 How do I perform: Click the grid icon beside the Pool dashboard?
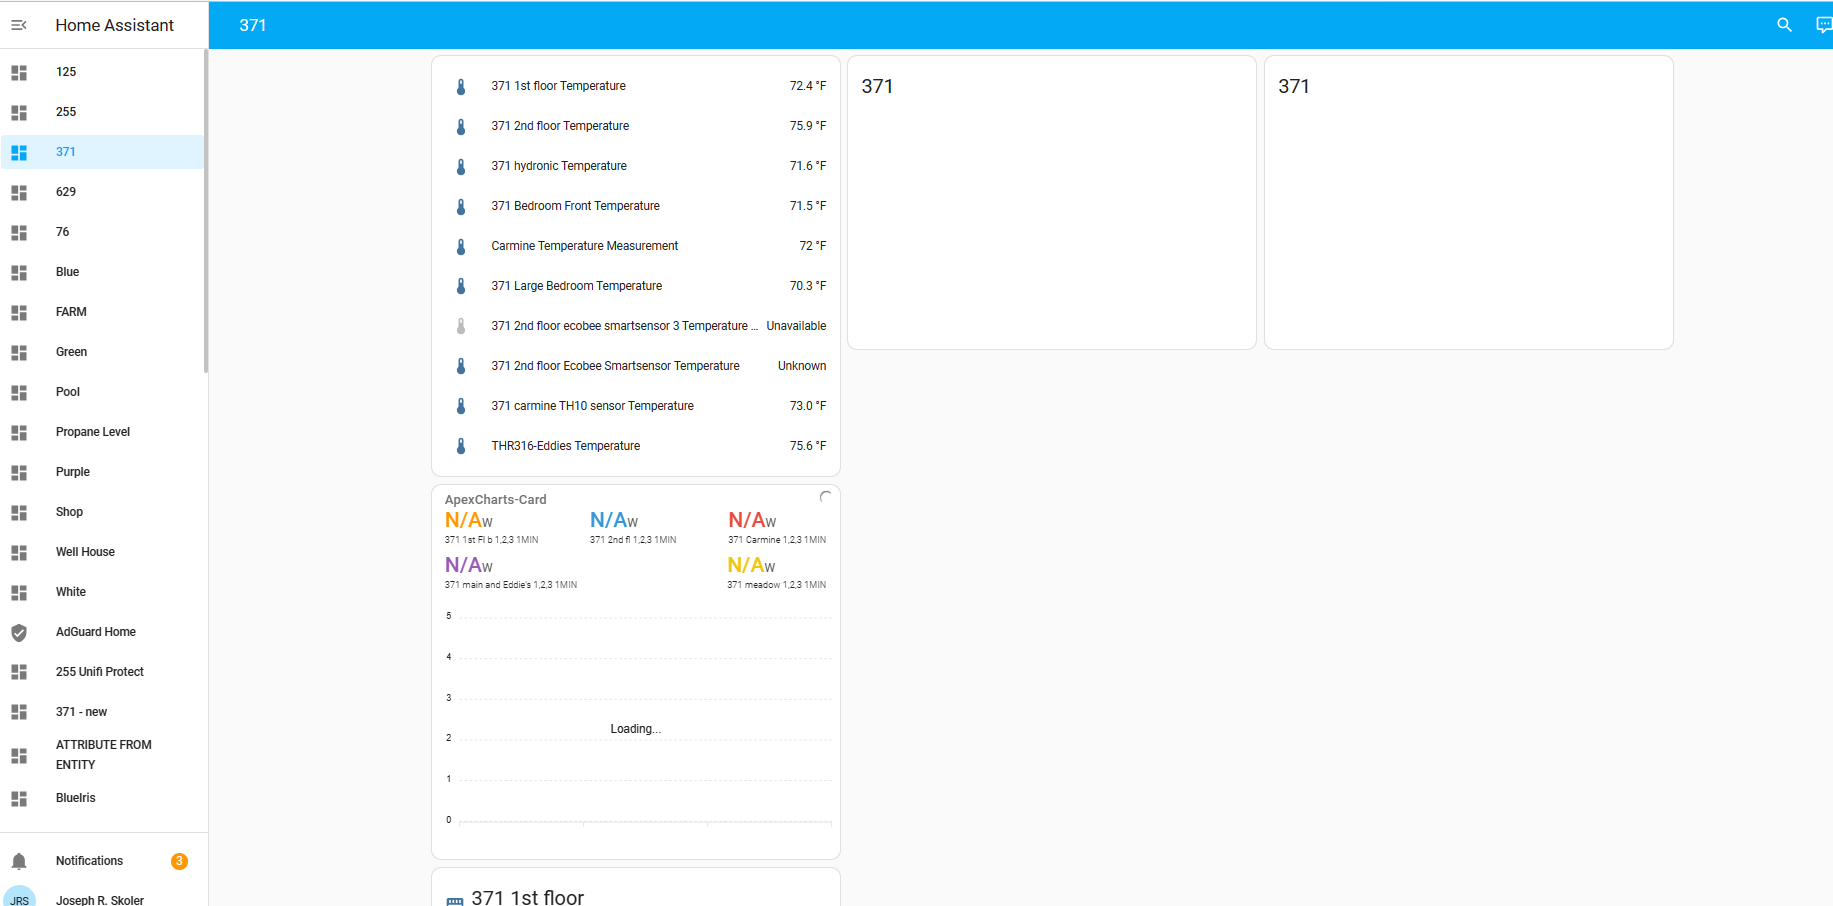pyautogui.click(x=19, y=392)
